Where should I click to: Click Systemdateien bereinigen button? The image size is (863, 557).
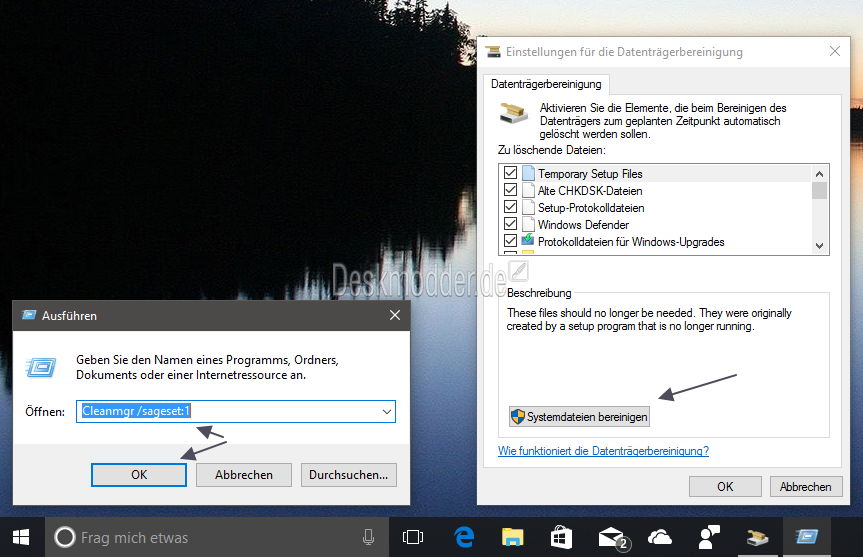tap(579, 417)
